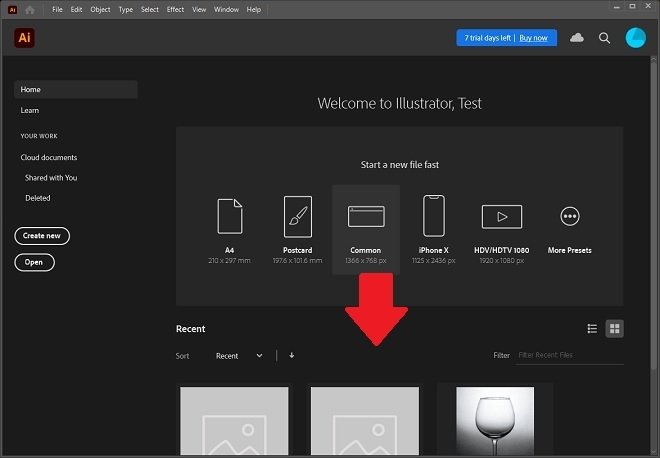Image resolution: width=660 pixels, height=458 pixels.
Task: Reverse sort order with arrow icon
Action: tap(292, 355)
